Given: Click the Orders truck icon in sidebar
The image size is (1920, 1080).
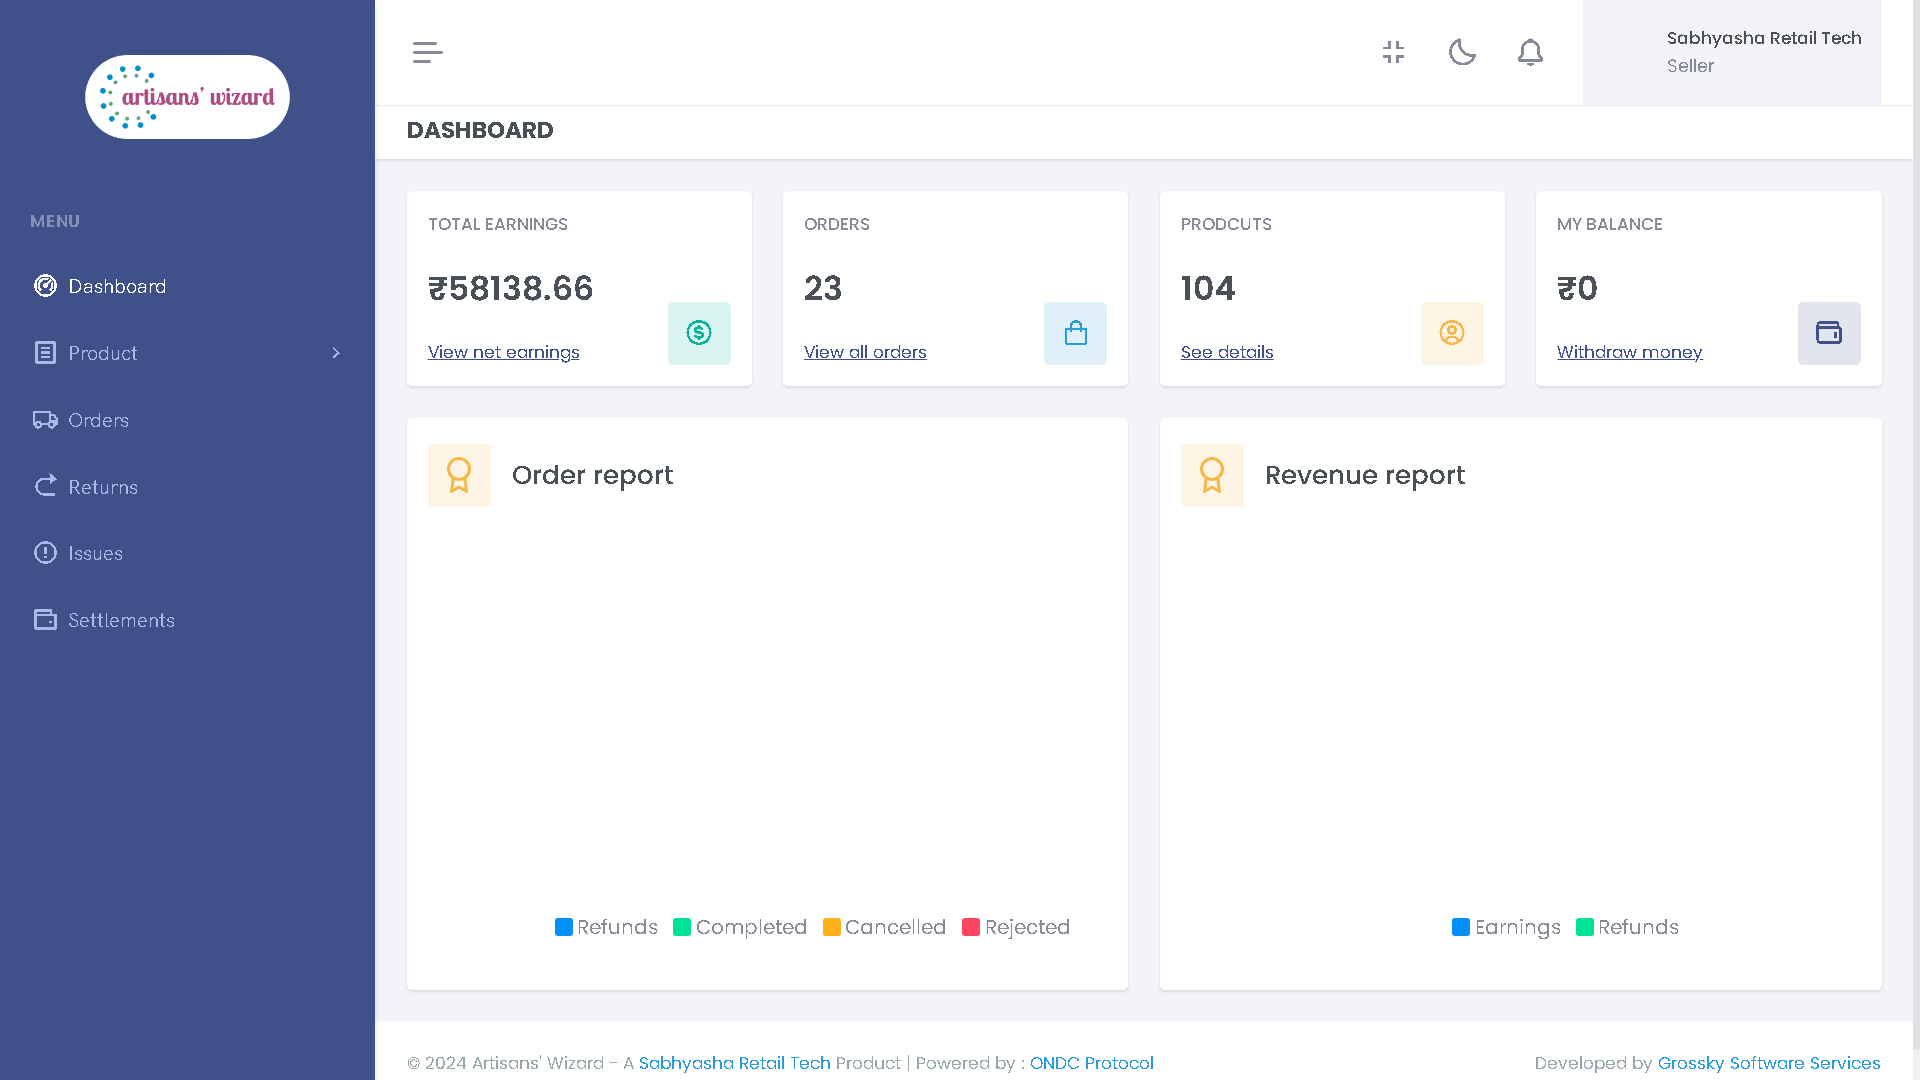Looking at the screenshot, I should (45, 420).
